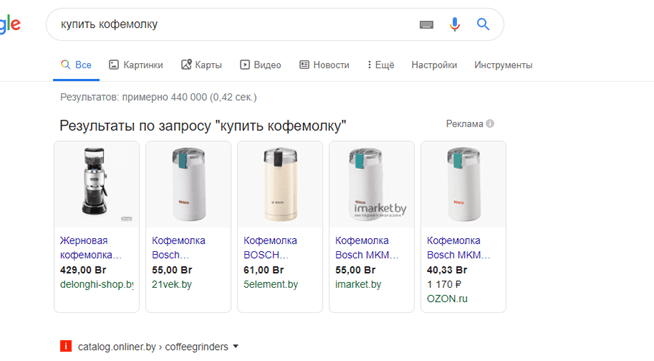
Task: Click the Реклама label
Action: tap(464, 124)
